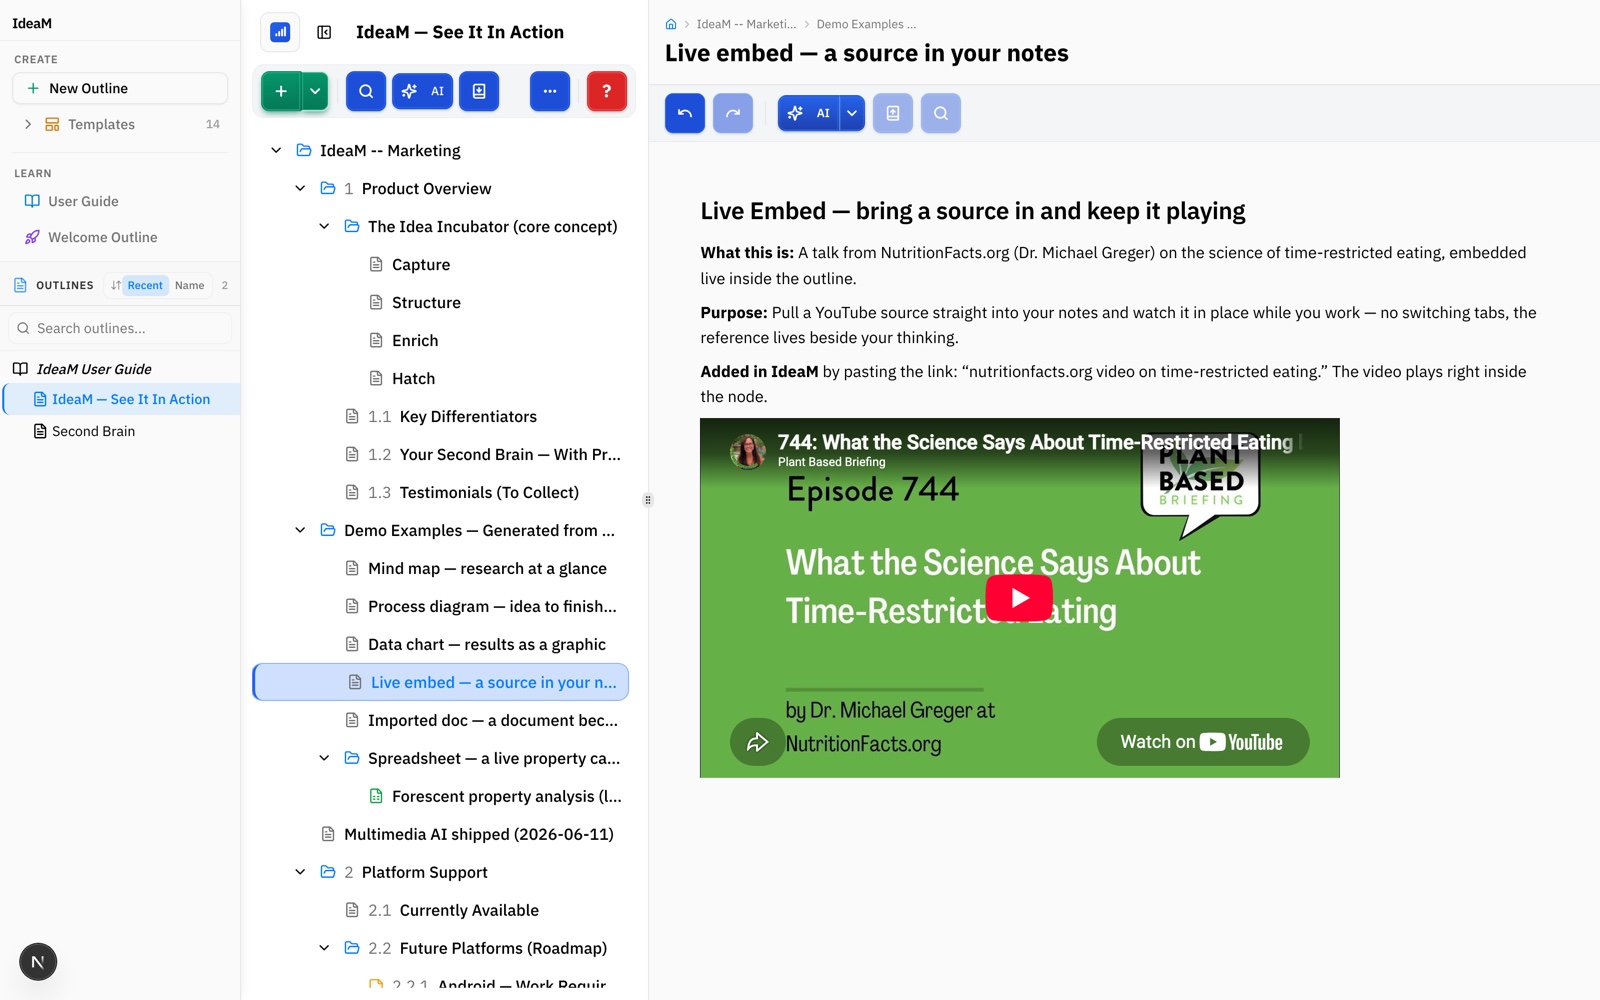
Task: Play the embedded YouTube video
Action: pos(1019,598)
